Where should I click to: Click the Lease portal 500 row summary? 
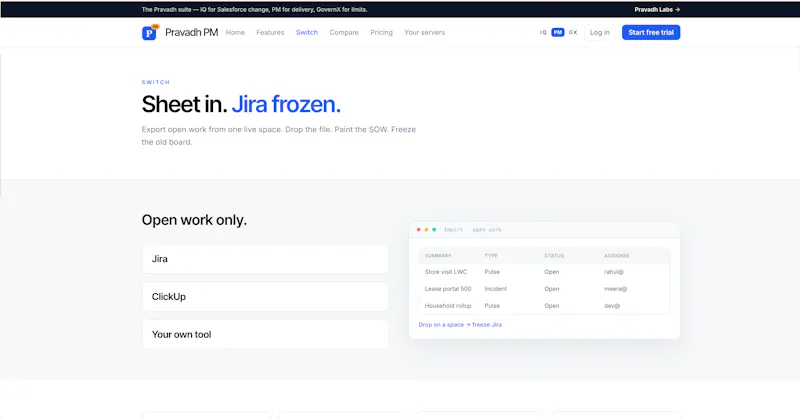click(448, 289)
